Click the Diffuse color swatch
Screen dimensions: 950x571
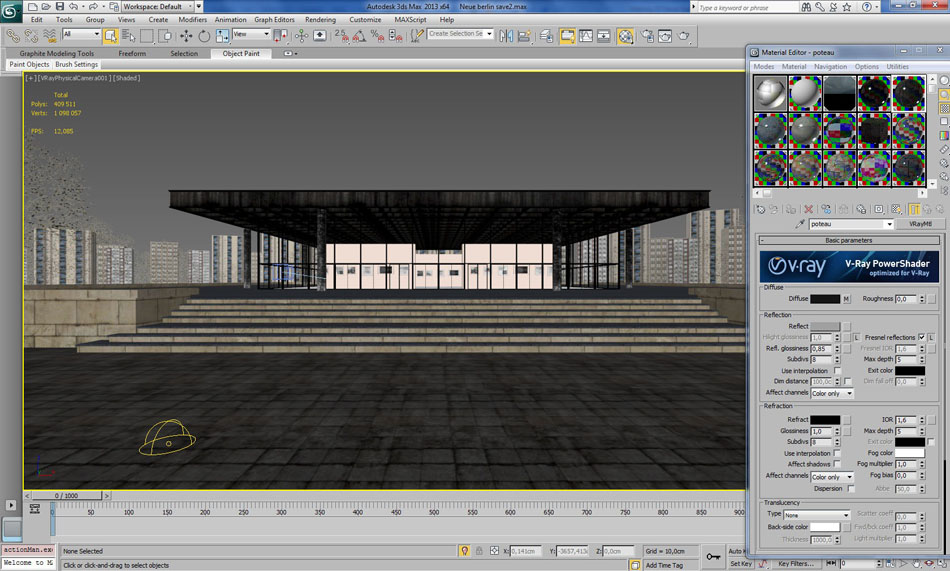pyautogui.click(x=825, y=299)
